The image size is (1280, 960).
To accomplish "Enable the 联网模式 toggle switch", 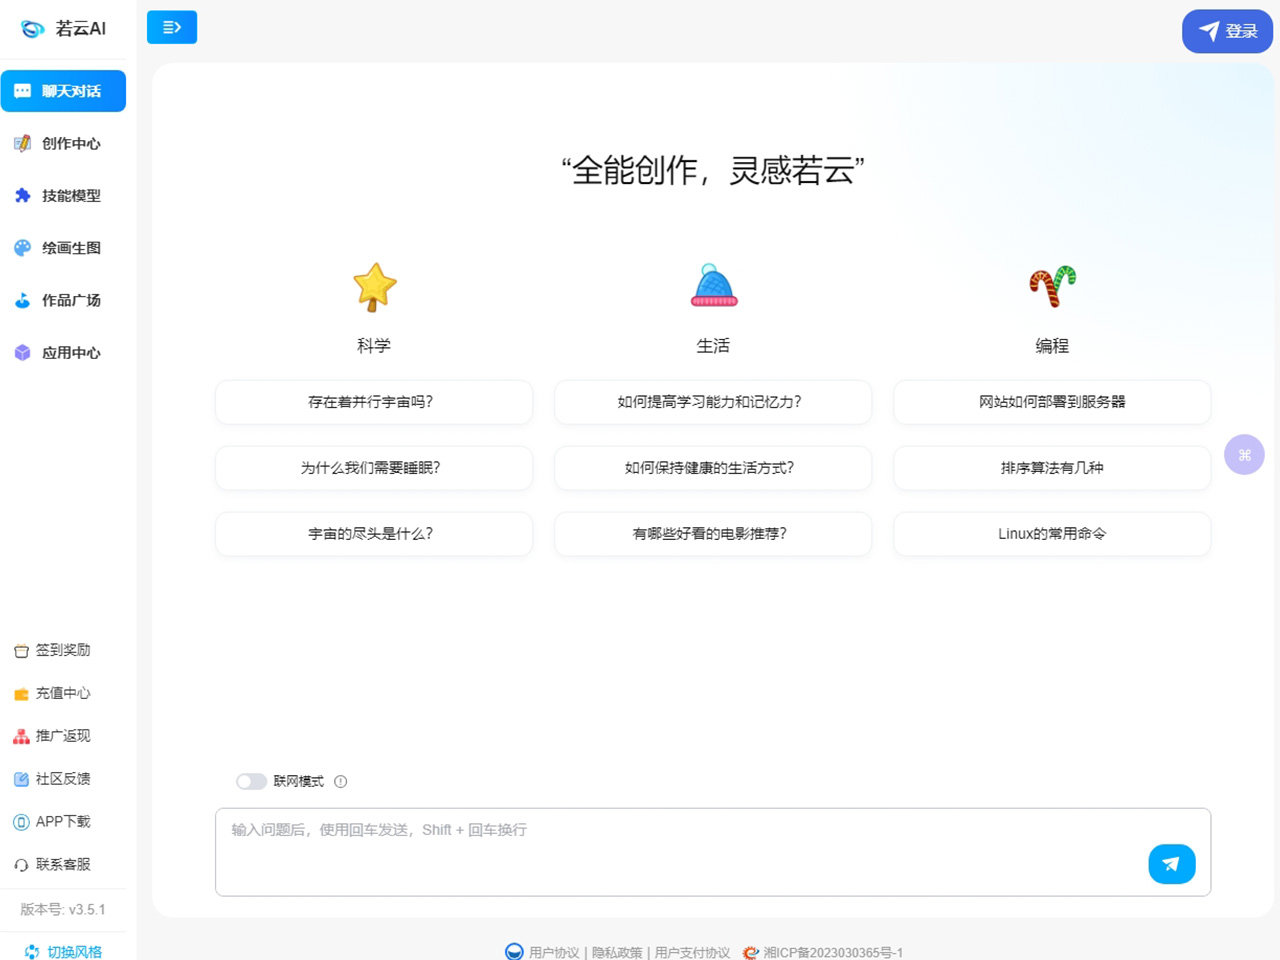I will [251, 782].
